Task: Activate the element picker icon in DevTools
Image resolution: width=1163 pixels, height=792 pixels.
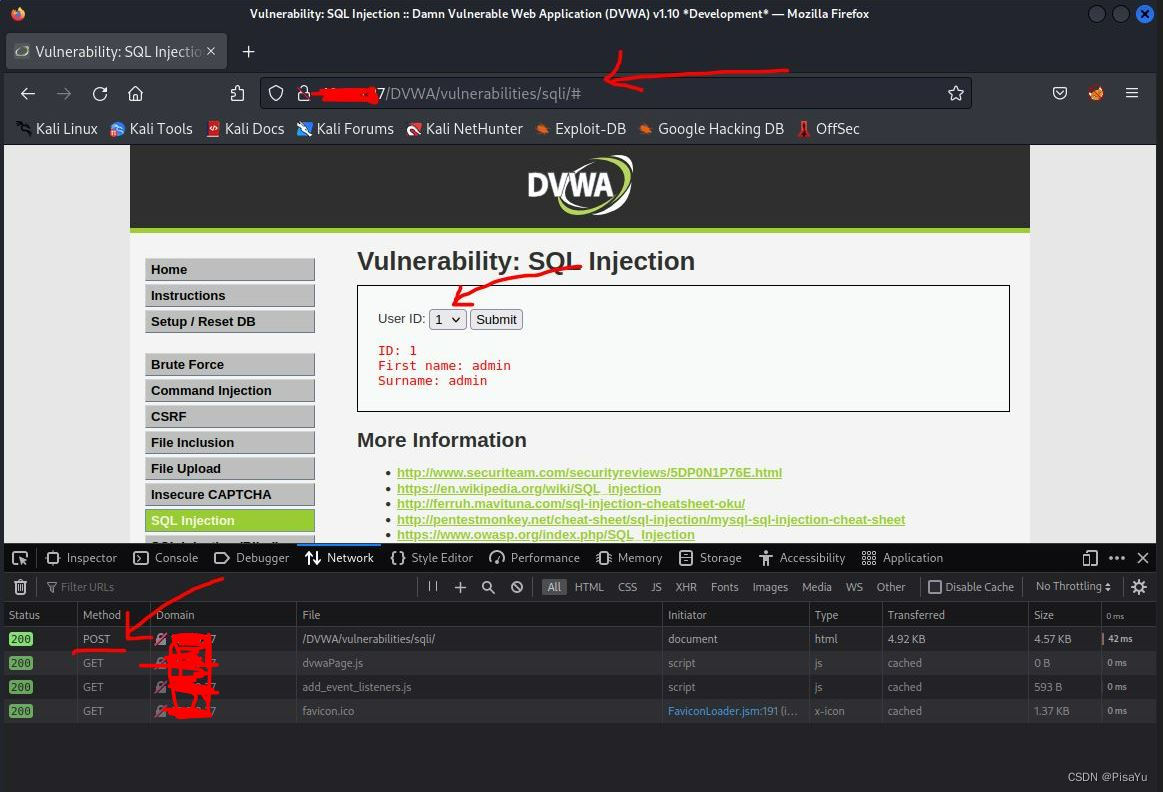Action: (20, 558)
